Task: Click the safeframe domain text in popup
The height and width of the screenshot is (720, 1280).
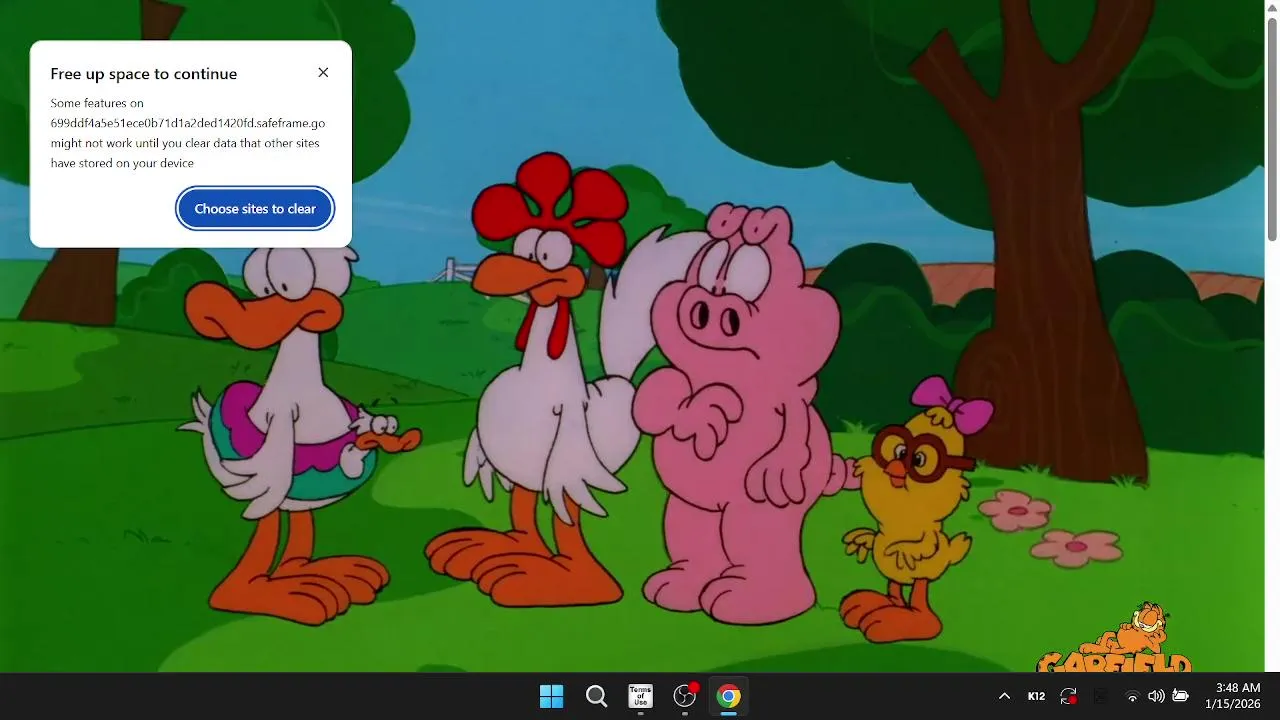Action: click(x=188, y=123)
